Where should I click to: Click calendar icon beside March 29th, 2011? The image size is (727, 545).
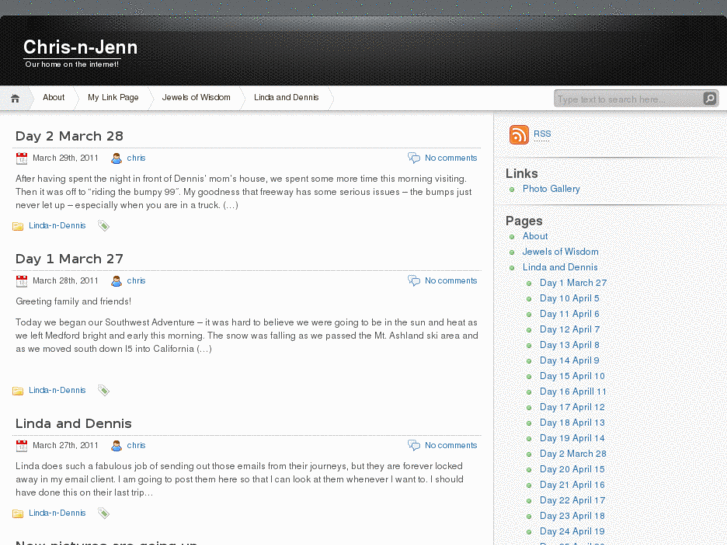[x=21, y=158]
